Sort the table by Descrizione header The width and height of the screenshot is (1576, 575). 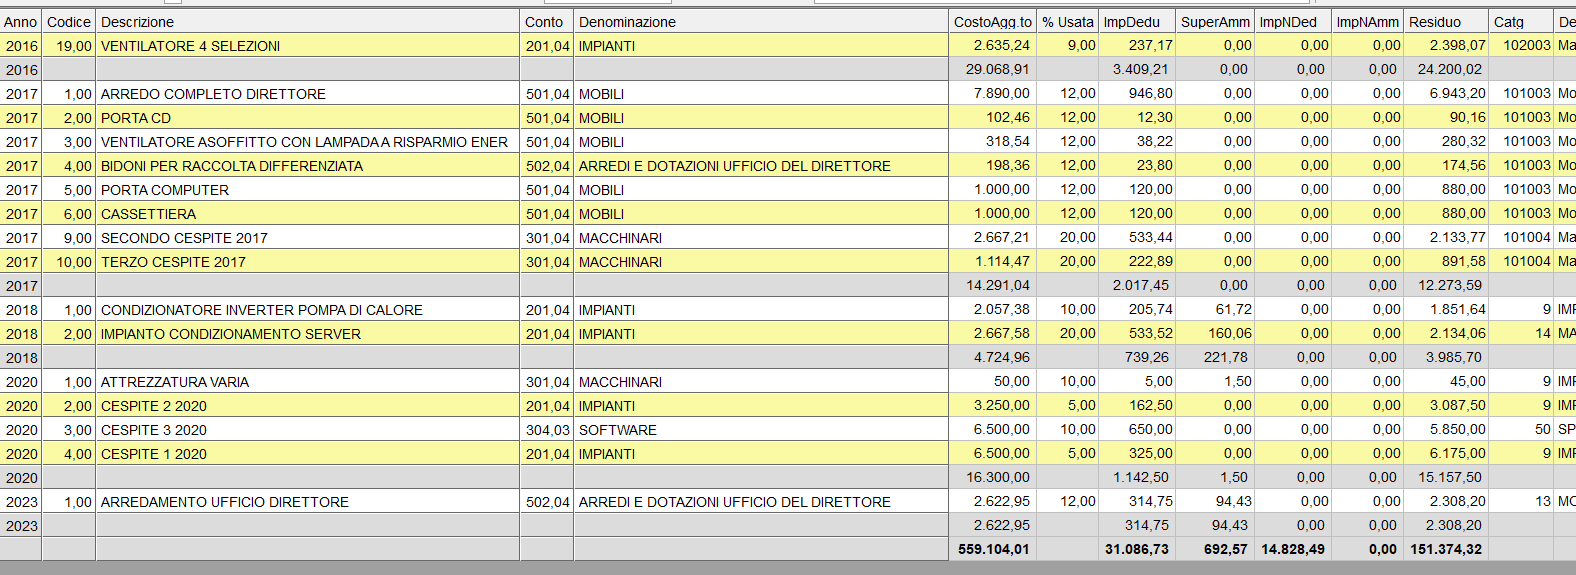(x=137, y=22)
